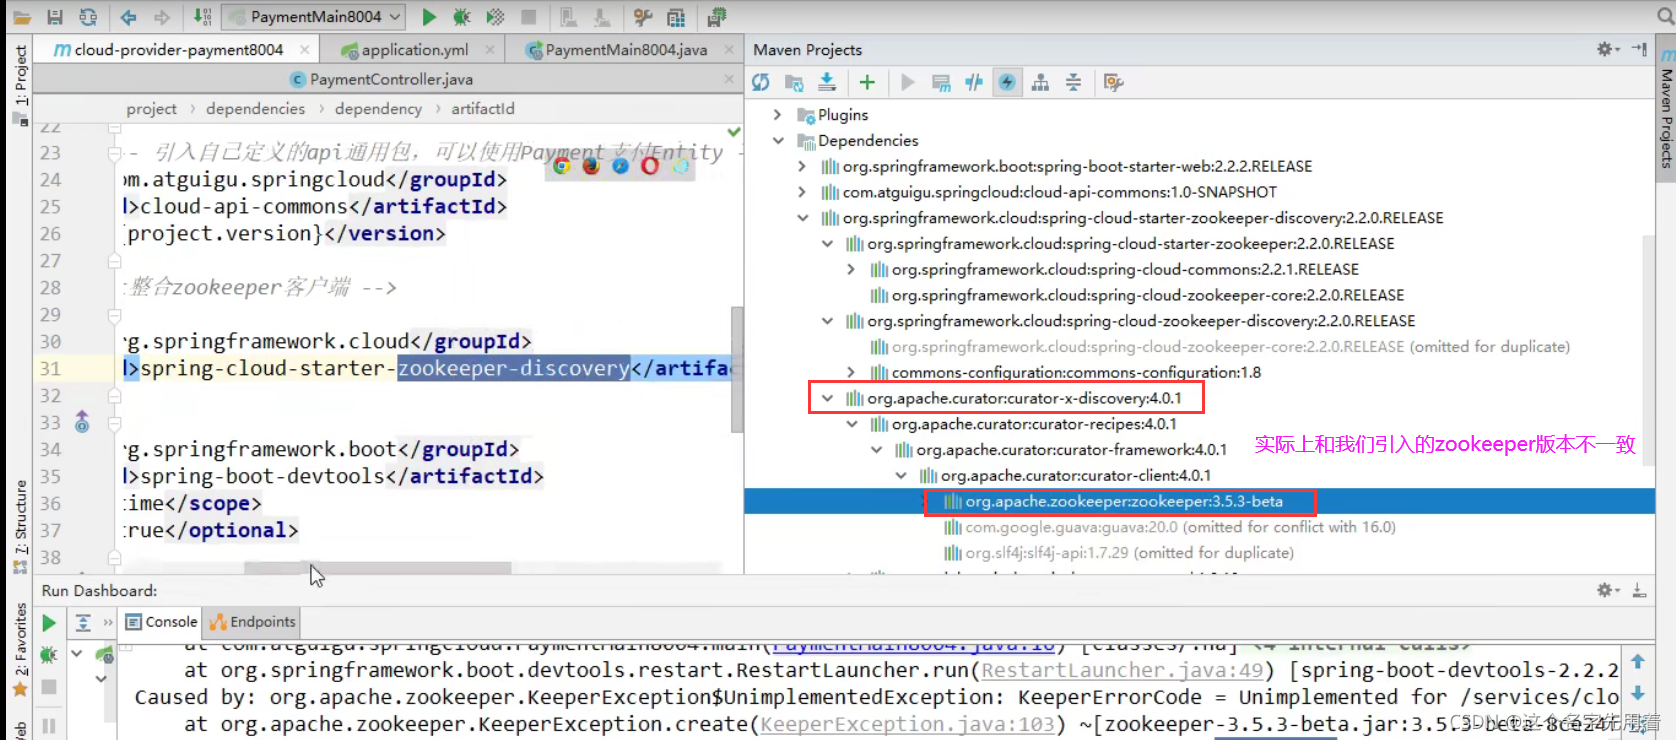1676x740 pixels.
Task: Click the Synchronize icon in main toolbar
Action: pos(88,17)
